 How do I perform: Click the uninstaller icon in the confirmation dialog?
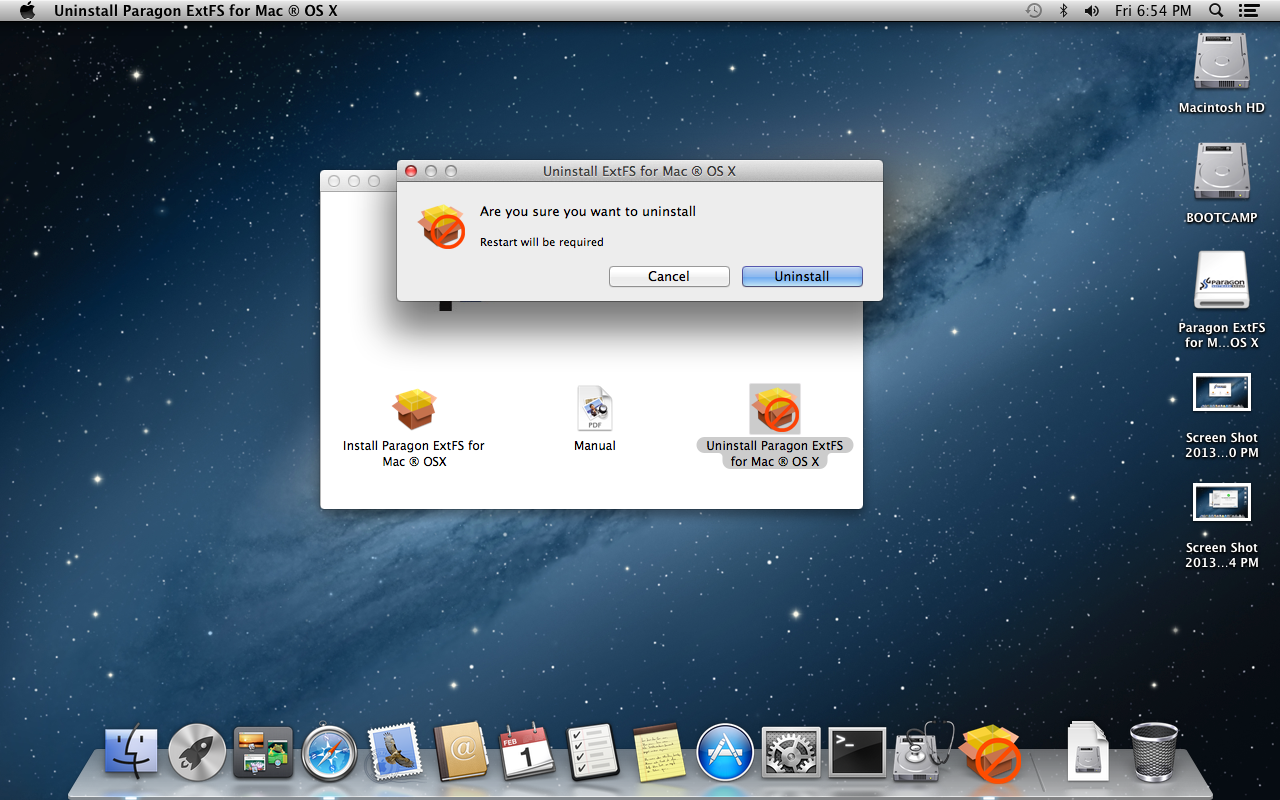click(442, 227)
